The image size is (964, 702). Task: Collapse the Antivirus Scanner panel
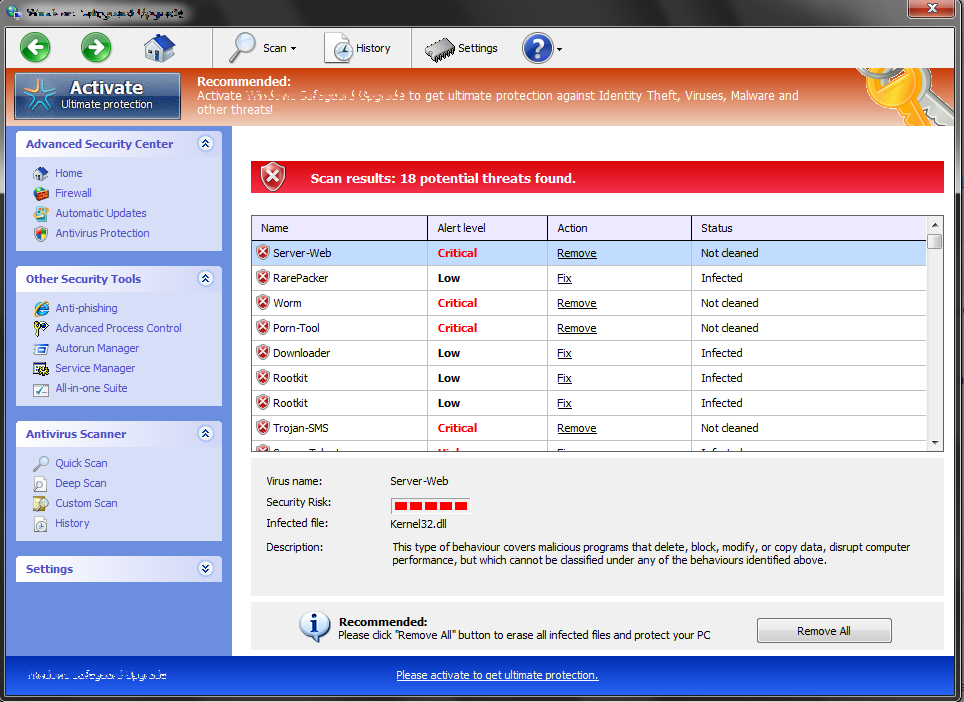[205, 433]
